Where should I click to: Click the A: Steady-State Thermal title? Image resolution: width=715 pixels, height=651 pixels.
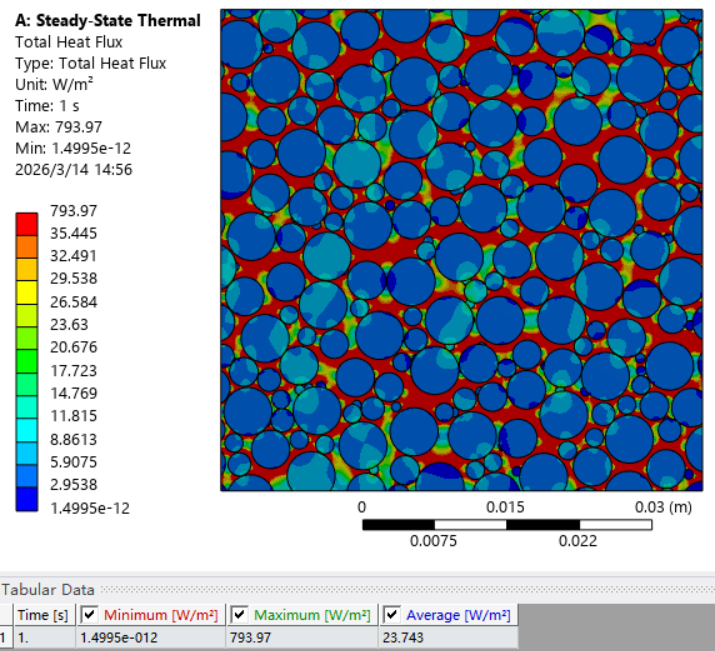pyautogui.click(x=108, y=21)
